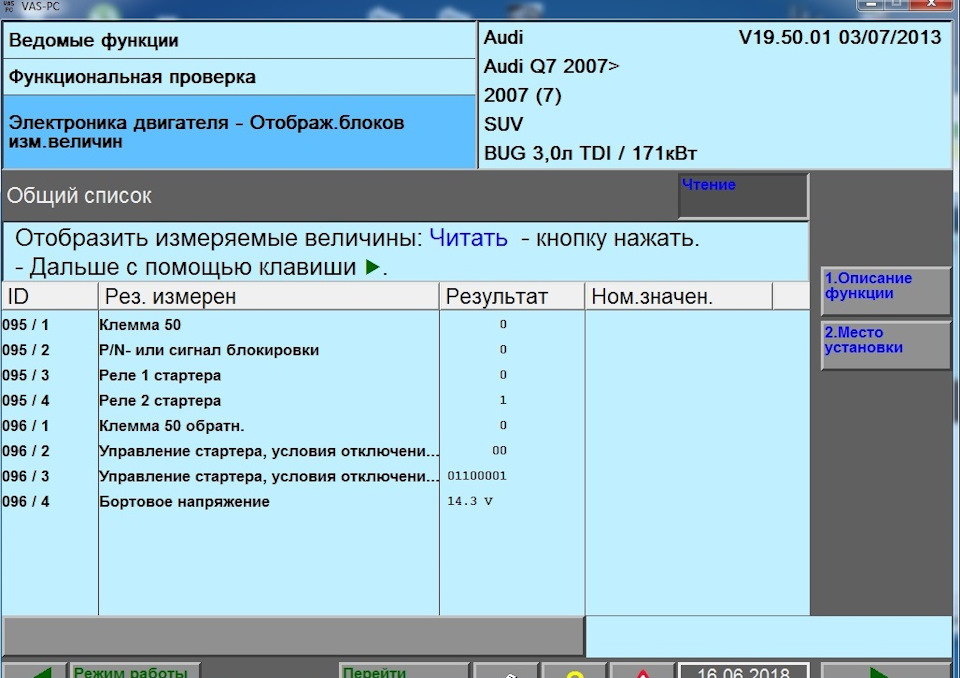Click the SUV body type text

503,124
